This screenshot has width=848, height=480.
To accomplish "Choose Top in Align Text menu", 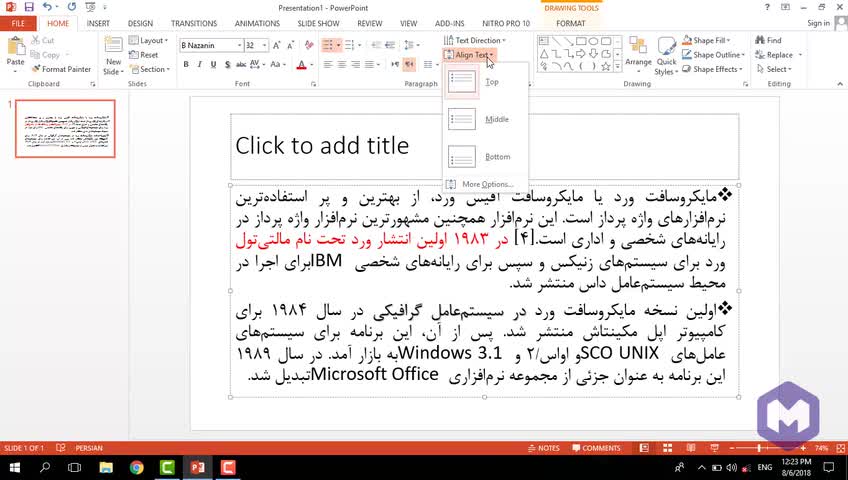I will 485,82.
